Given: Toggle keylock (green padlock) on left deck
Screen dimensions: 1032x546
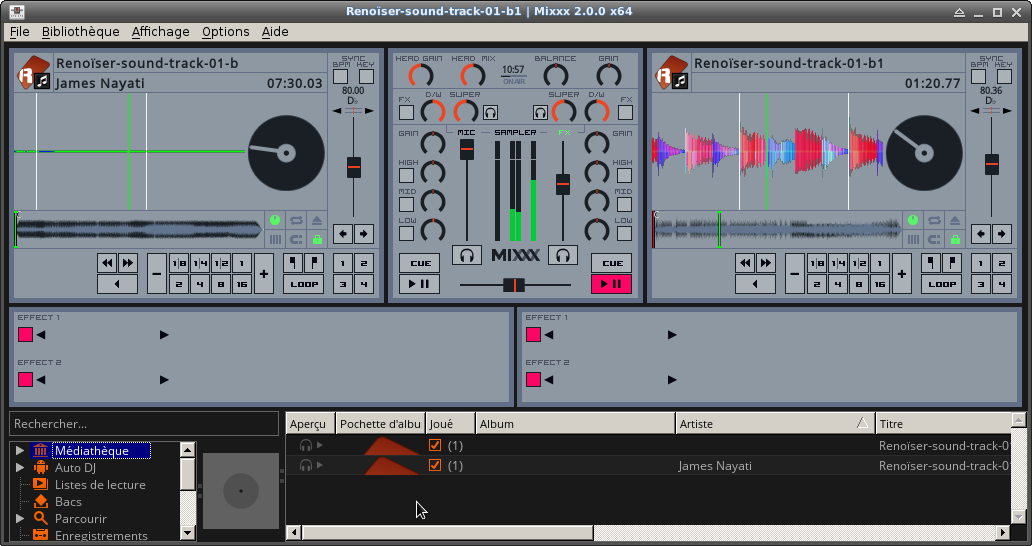Looking at the screenshot, I should [317, 239].
